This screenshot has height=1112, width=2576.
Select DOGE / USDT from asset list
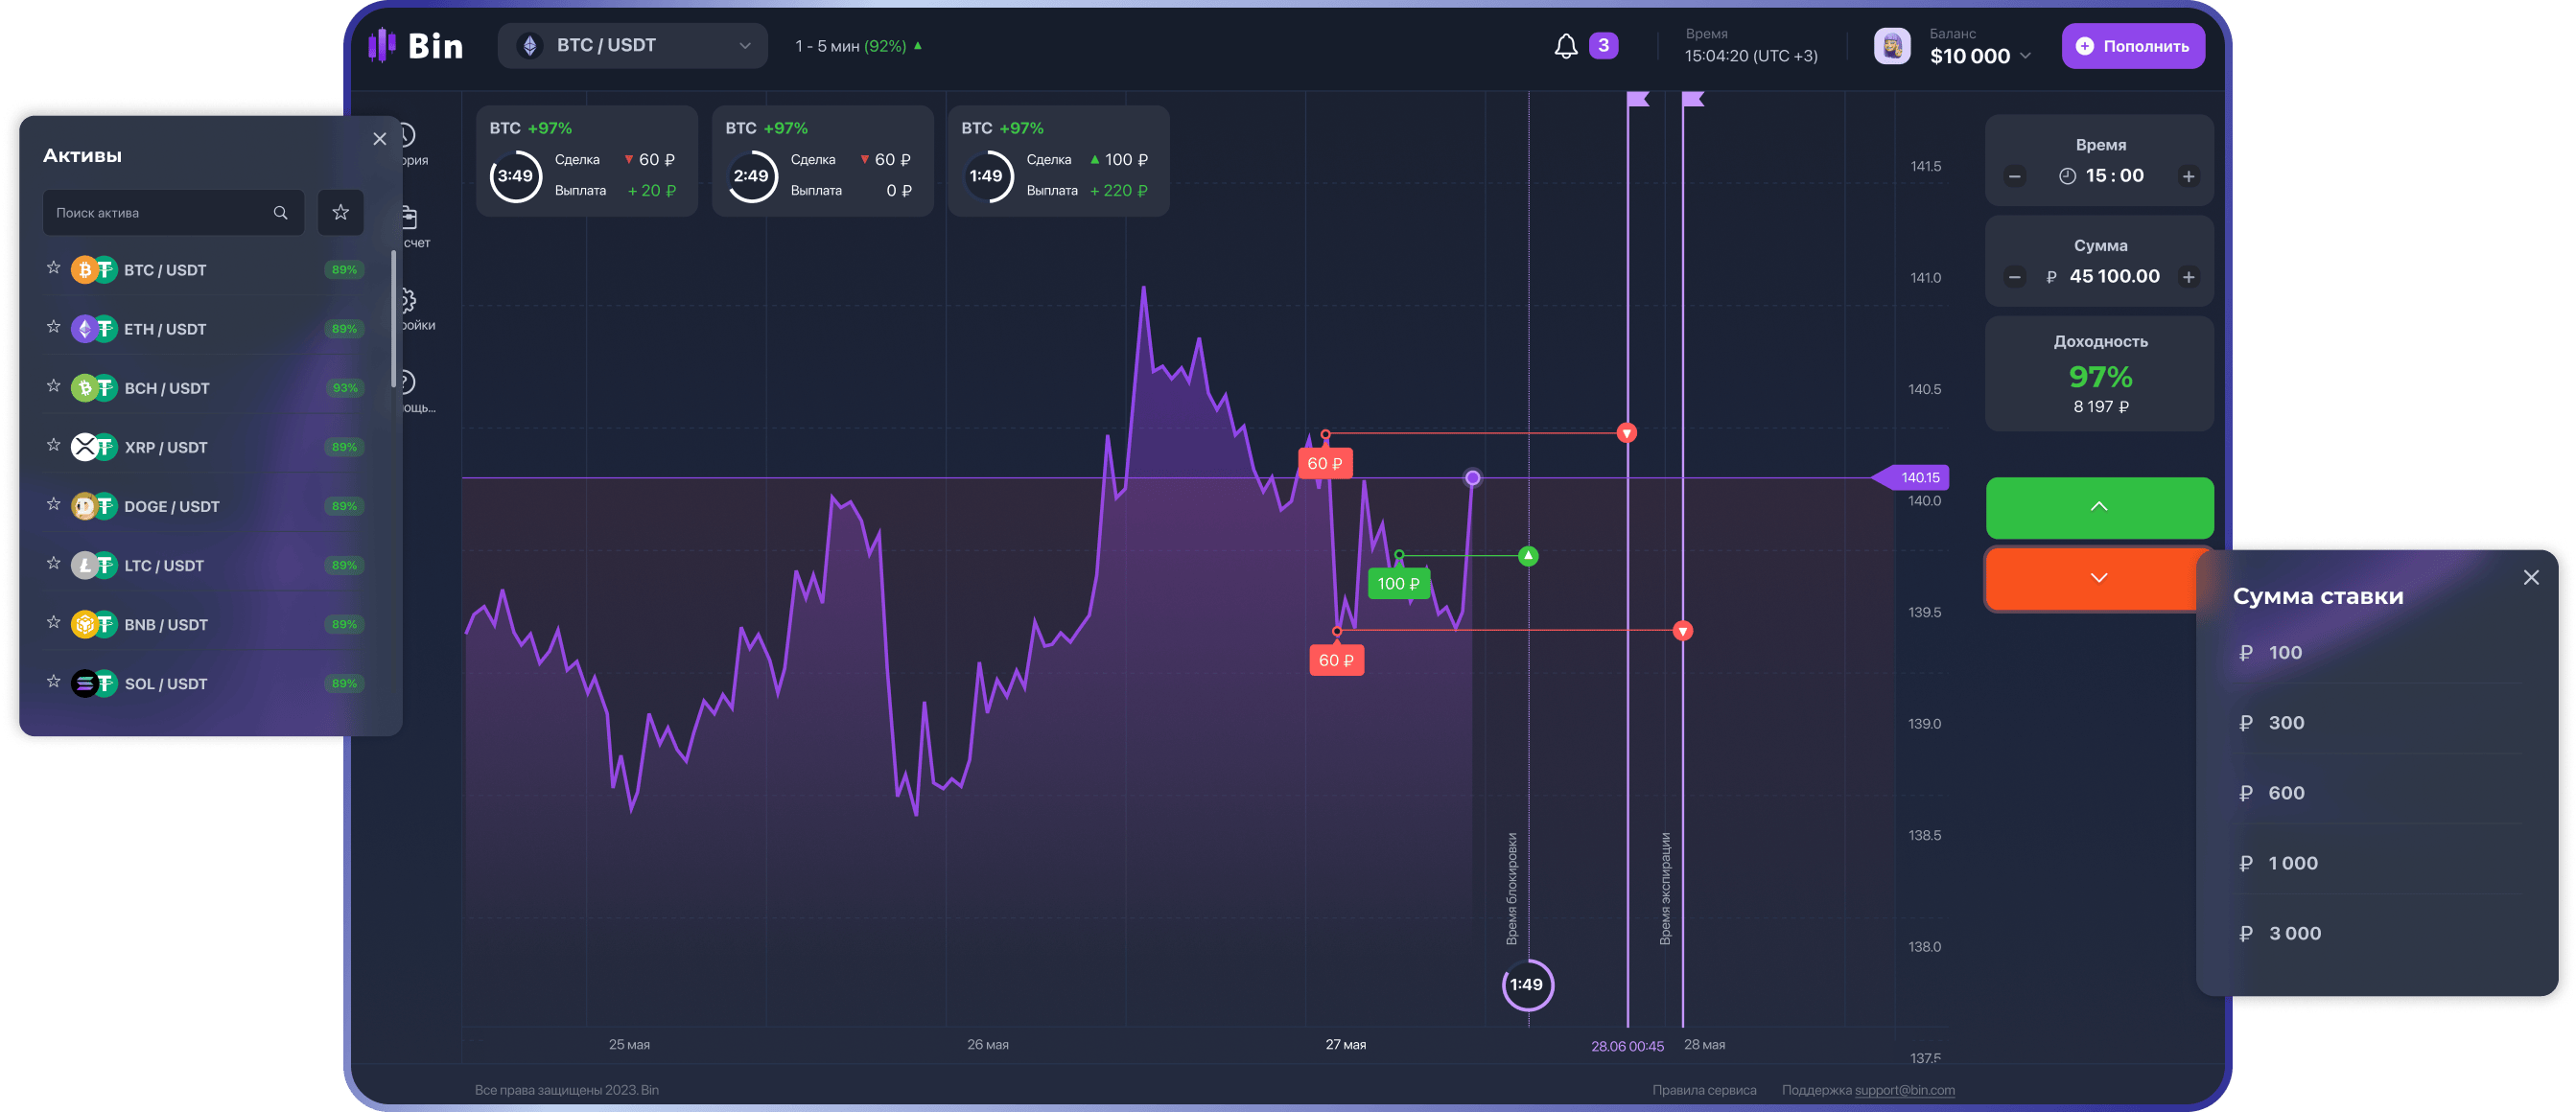tap(171, 506)
